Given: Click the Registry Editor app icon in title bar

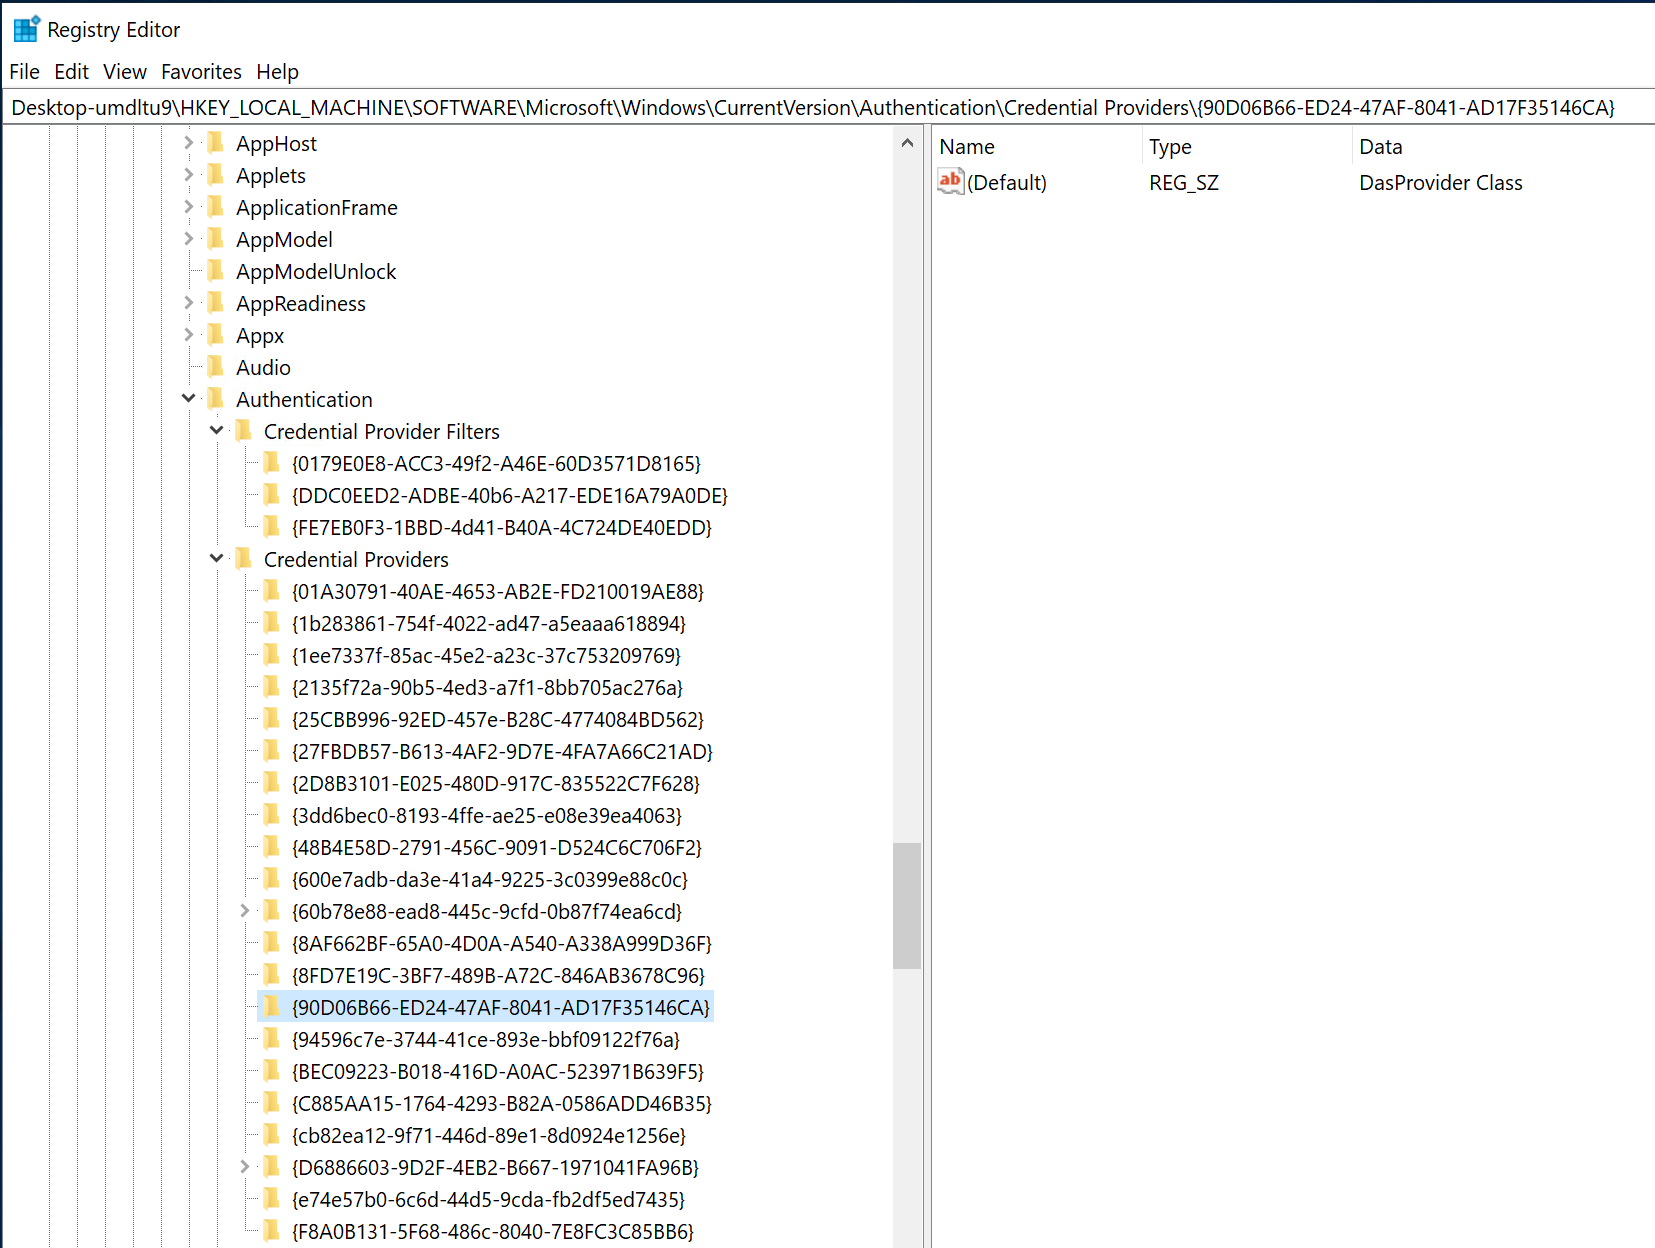Looking at the screenshot, I should coord(26,29).
